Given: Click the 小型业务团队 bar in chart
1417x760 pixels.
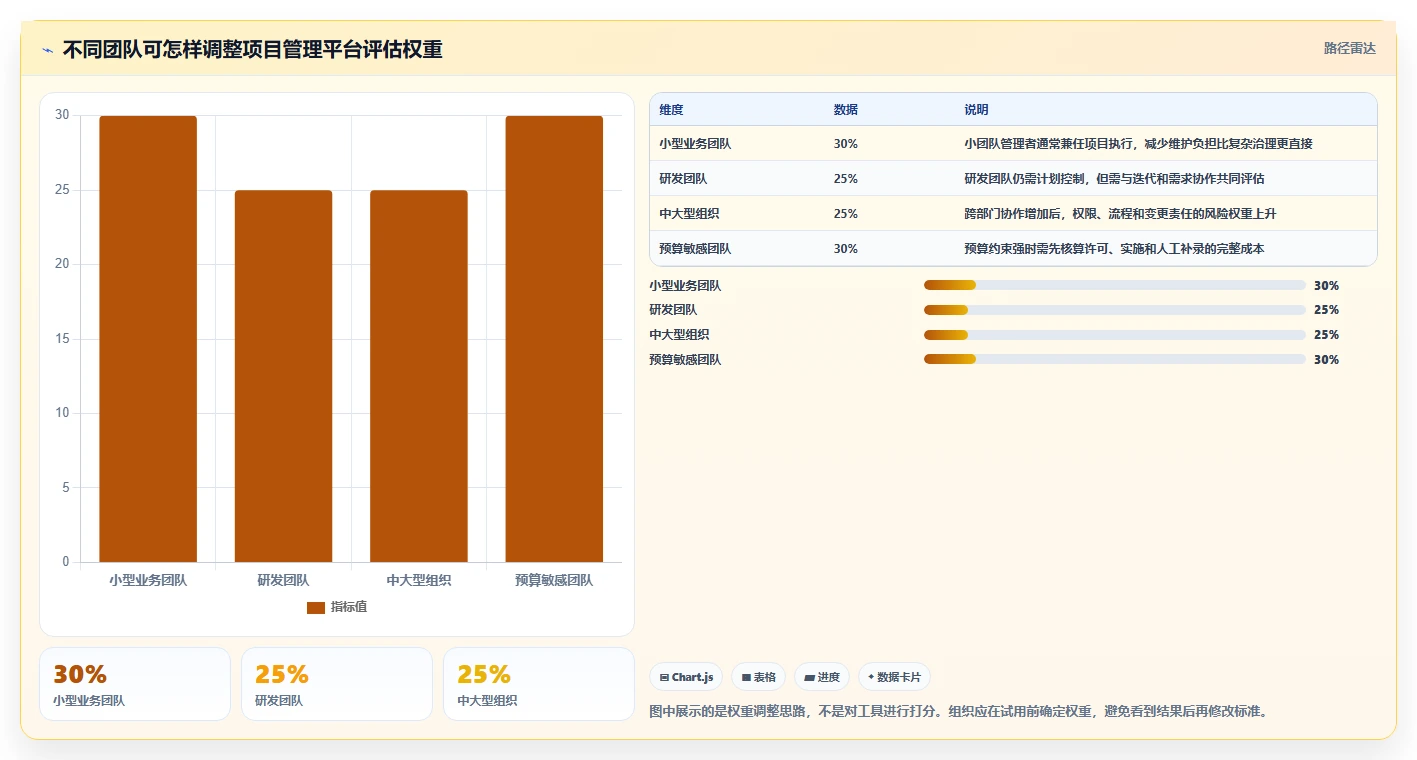Looking at the screenshot, I should (x=148, y=339).
